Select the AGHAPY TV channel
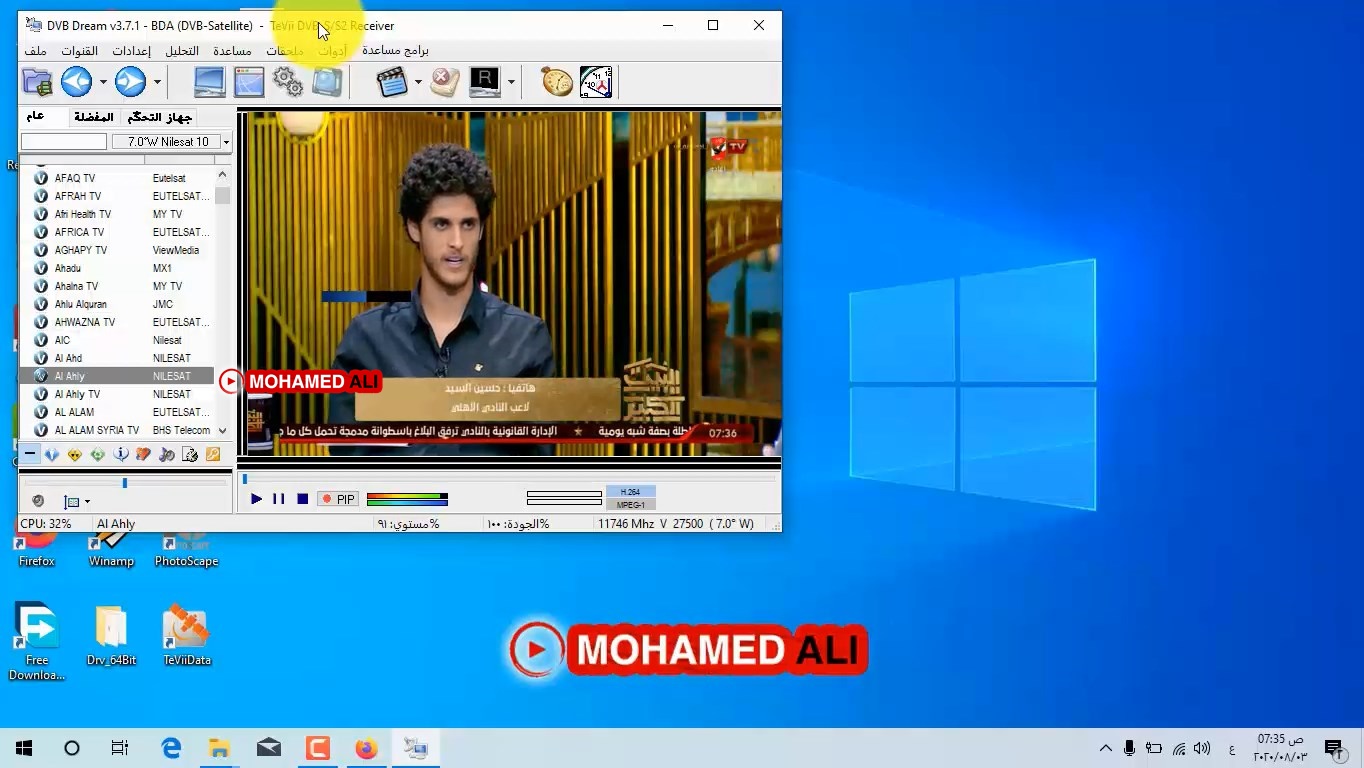1364x768 pixels. tap(117, 250)
